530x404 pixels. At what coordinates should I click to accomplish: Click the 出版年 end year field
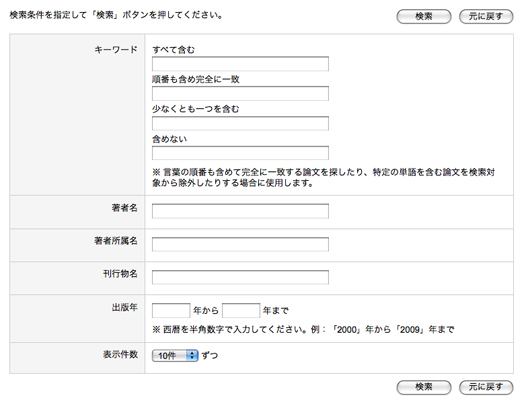241,310
